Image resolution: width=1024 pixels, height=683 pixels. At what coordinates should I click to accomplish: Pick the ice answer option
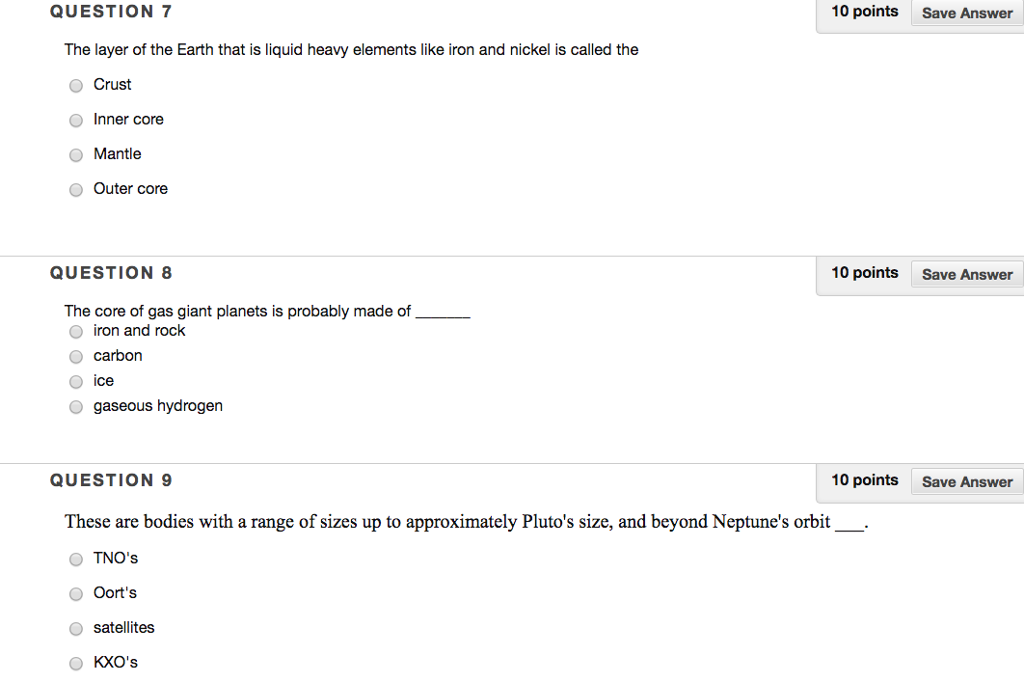tap(76, 382)
